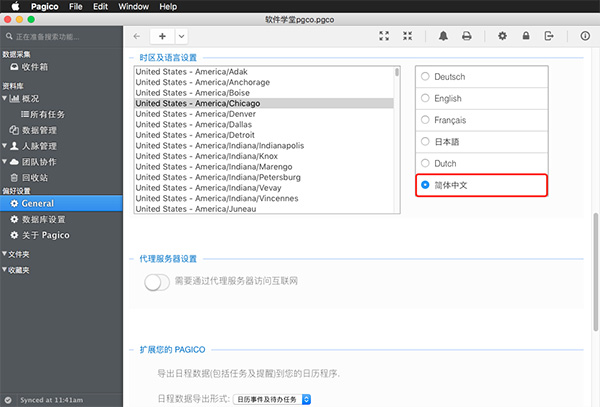Open the Edit menu
The width and height of the screenshot is (600, 407).
[x=100, y=7]
